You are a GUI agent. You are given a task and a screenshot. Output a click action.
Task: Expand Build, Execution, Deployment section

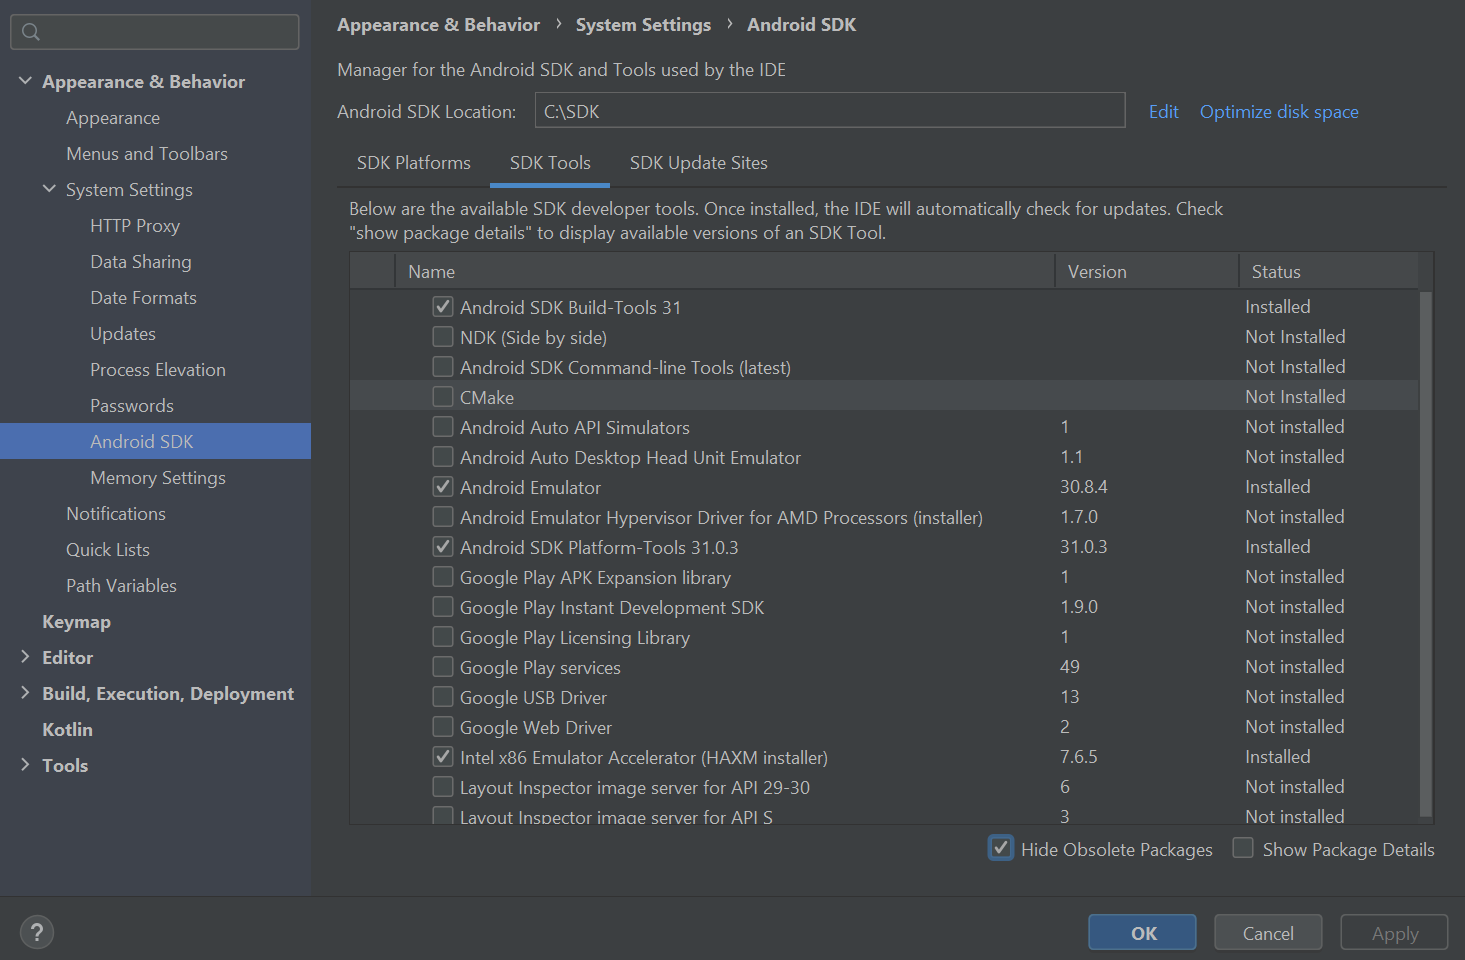[x=25, y=693]
